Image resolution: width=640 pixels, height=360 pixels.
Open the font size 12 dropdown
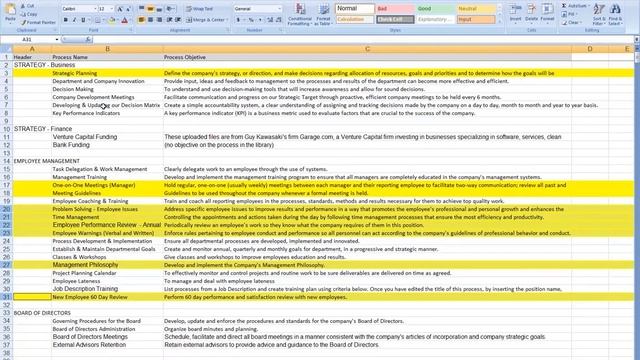click(x=112, y=9)
